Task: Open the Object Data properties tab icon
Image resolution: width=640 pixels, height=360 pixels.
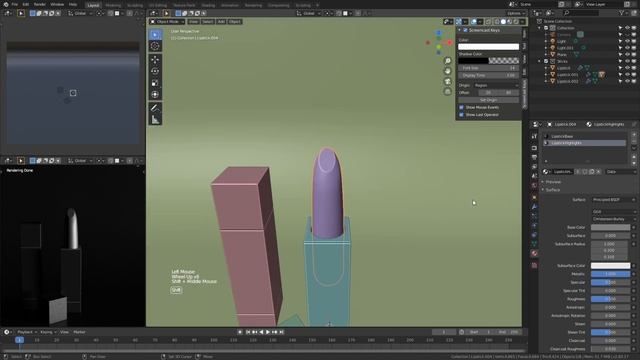Action: [x=534, y=244]
